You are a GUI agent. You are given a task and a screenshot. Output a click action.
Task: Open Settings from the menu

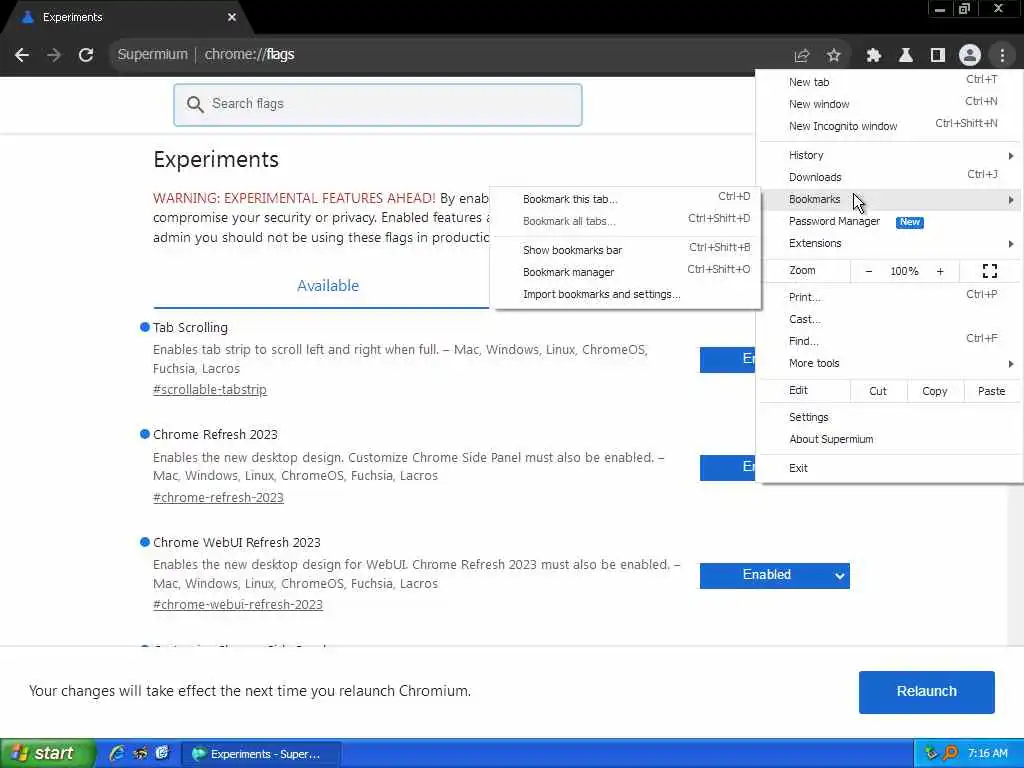click(x=889, y=417)
